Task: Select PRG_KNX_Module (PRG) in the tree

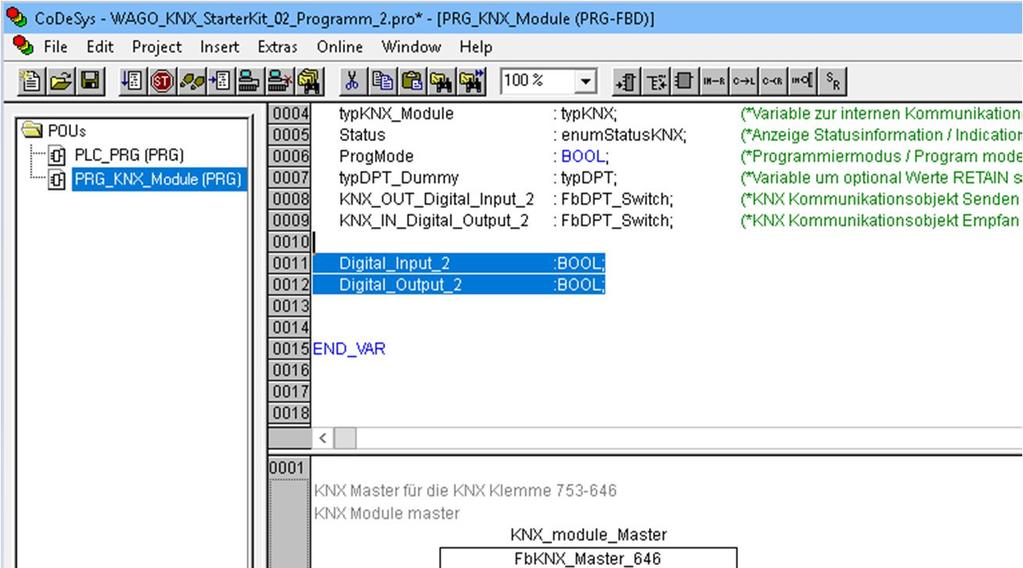Action: [x=159, y=179]
